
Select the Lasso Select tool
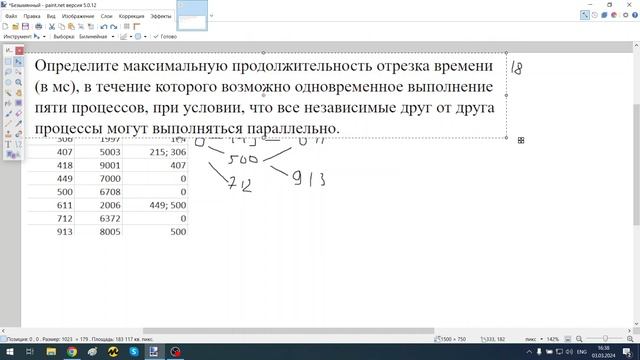pyautogui.click(x=8, y=72)
